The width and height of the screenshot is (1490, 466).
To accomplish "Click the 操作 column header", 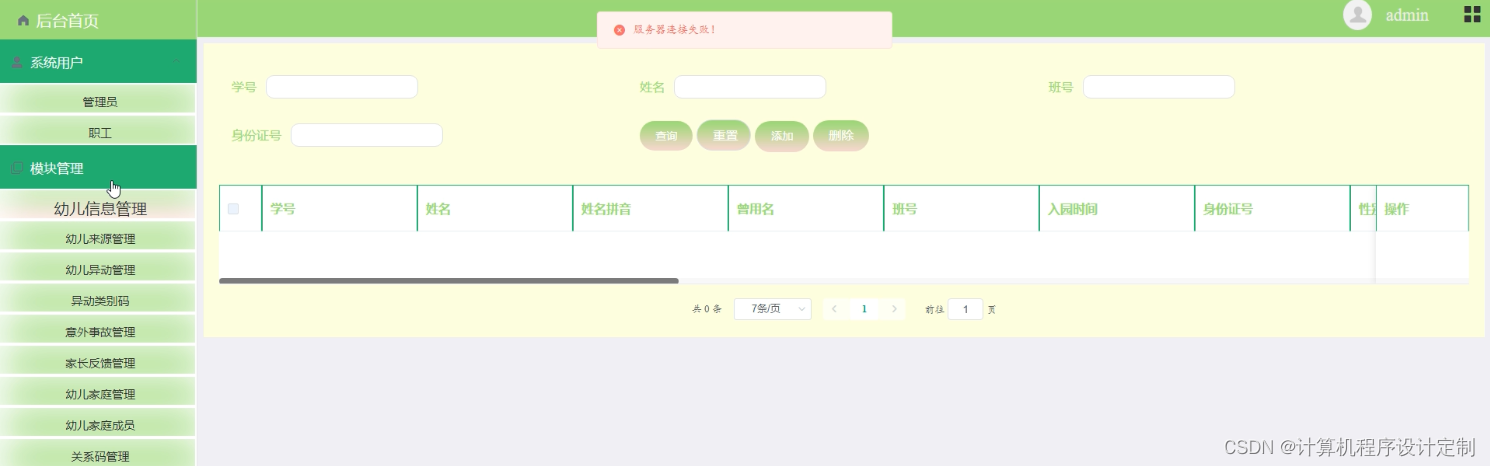I will pyautogui.click(x=1422, y=209).
